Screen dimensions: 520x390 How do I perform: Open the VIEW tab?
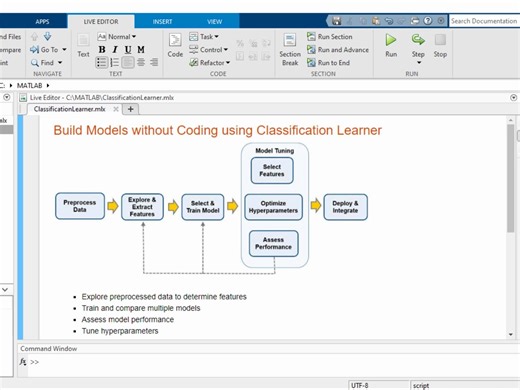pyautogui.click(x=214, y=22)
